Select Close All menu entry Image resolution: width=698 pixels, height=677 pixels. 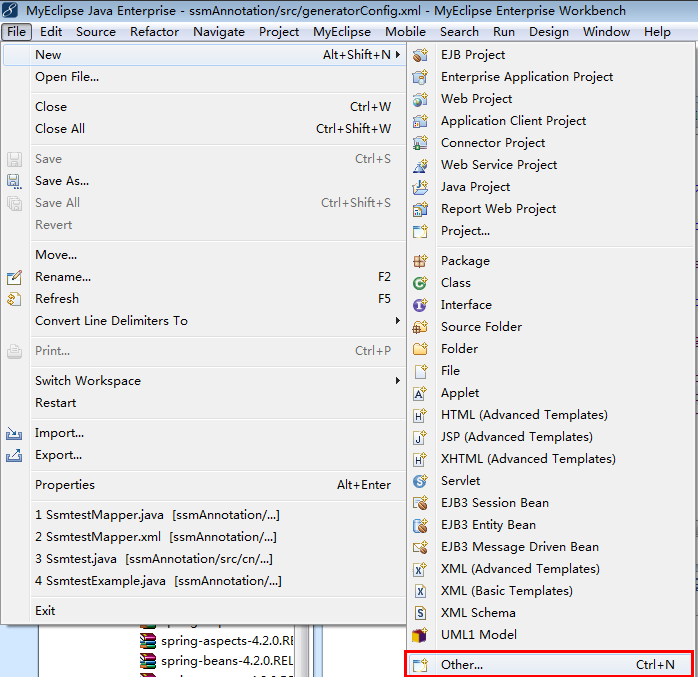coord(204,129)
